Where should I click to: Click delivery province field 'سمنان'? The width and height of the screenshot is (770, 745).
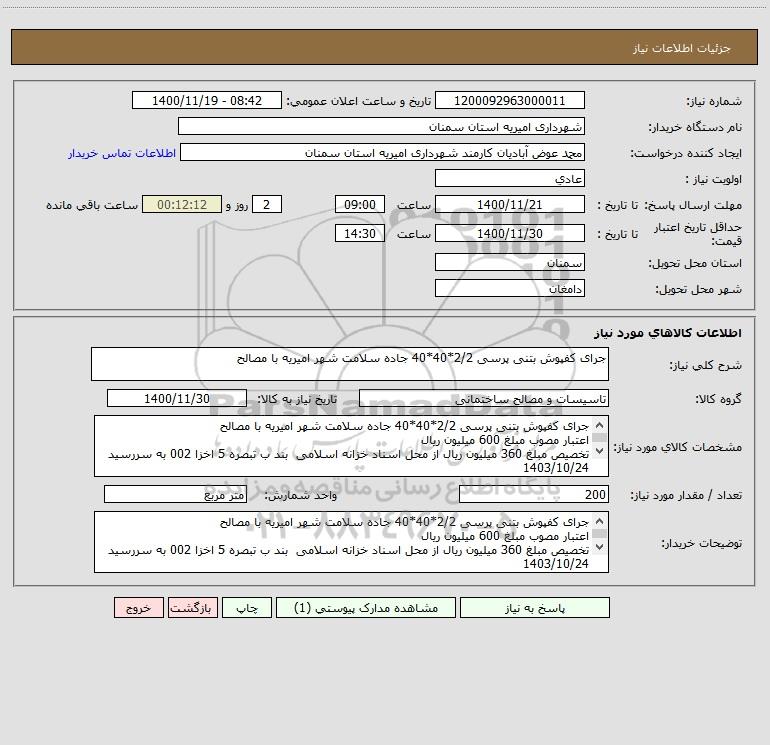pyautogui.click(x=510, y=262)
